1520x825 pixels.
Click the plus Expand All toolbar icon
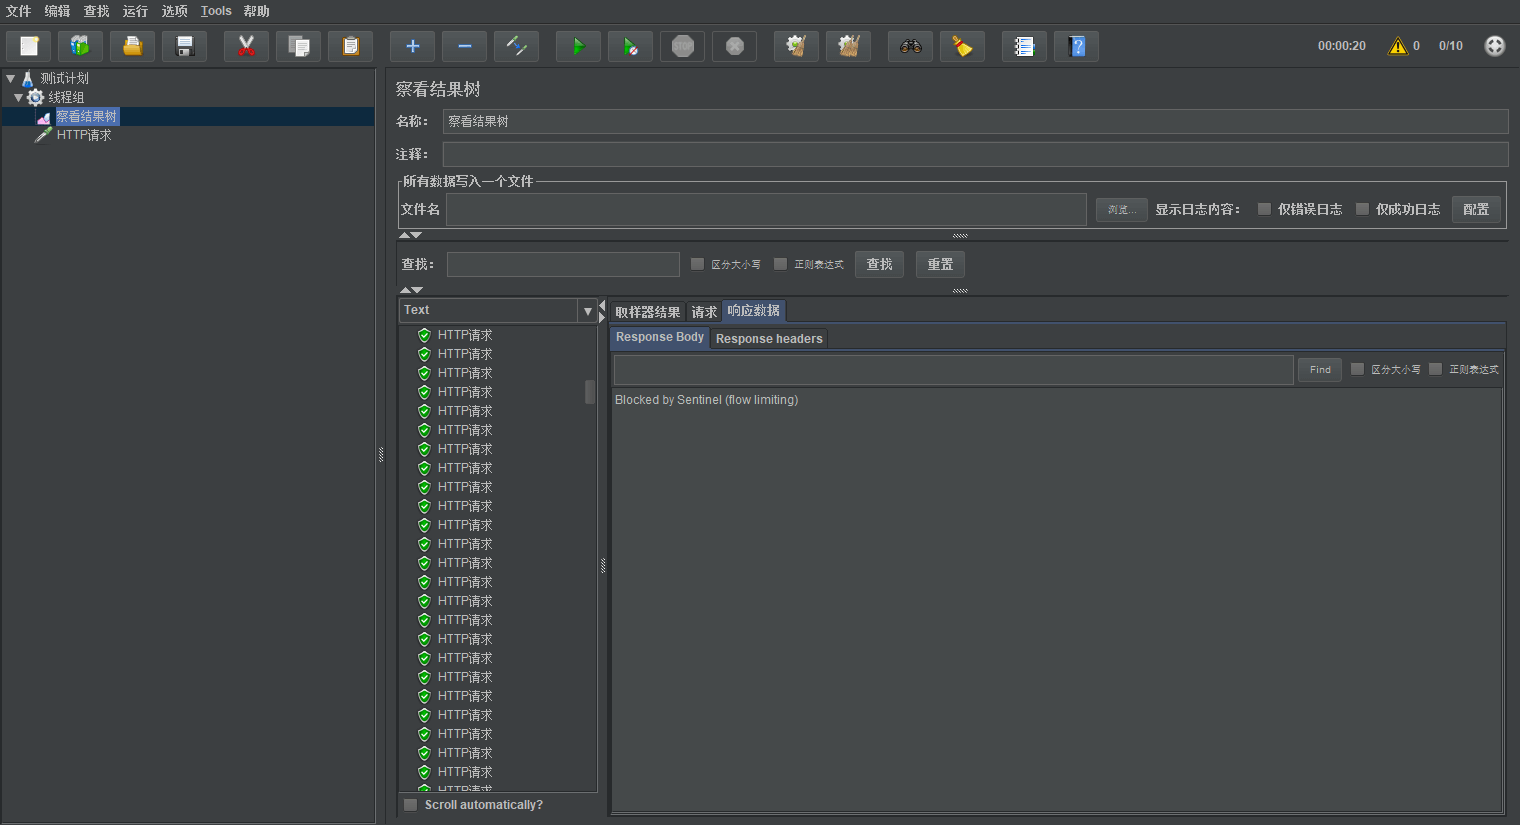[412, 46]
